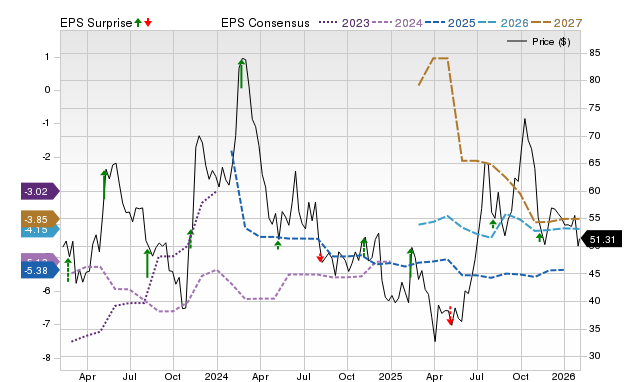Click the -6 label on the EPS axis
This screenshot has height=382, width=640.
pyautogui.click(x=46, y=291)
